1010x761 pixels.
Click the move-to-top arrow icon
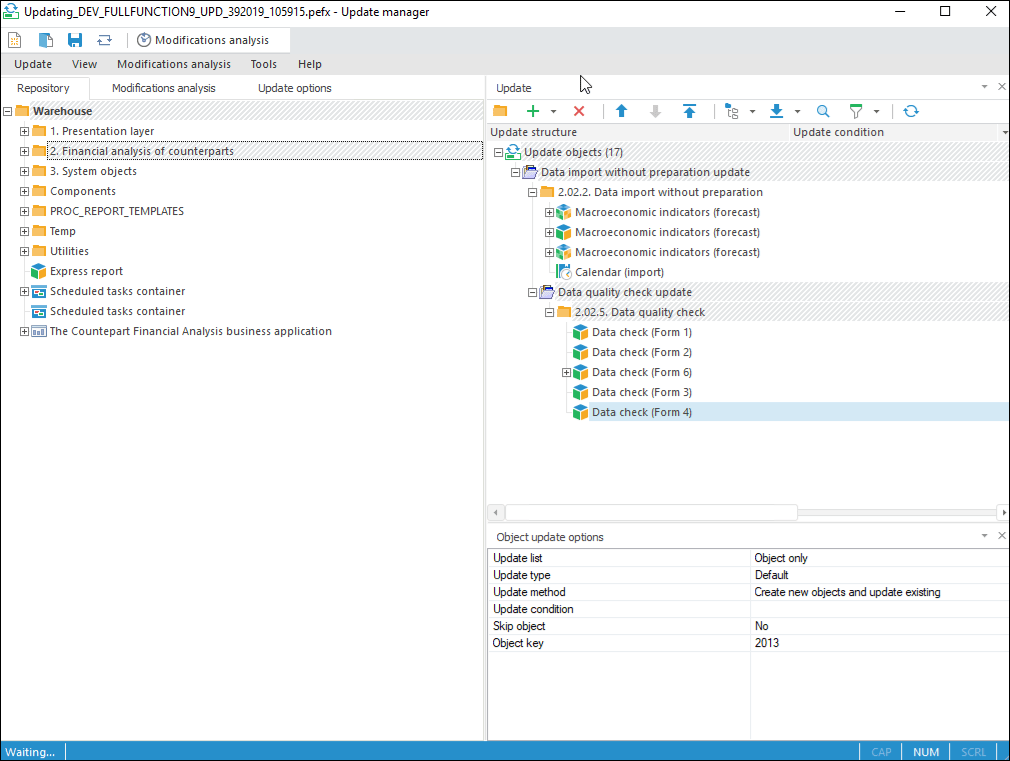(689, 111)
